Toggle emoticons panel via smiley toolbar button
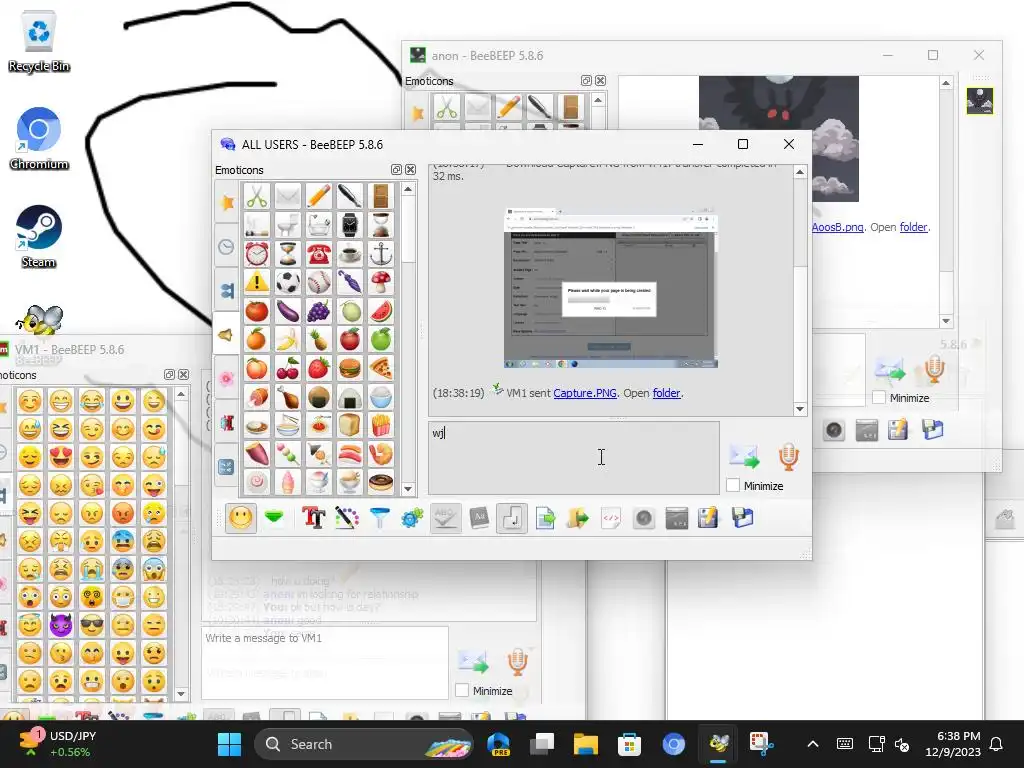1024x768 pixels. coord(241,519)
